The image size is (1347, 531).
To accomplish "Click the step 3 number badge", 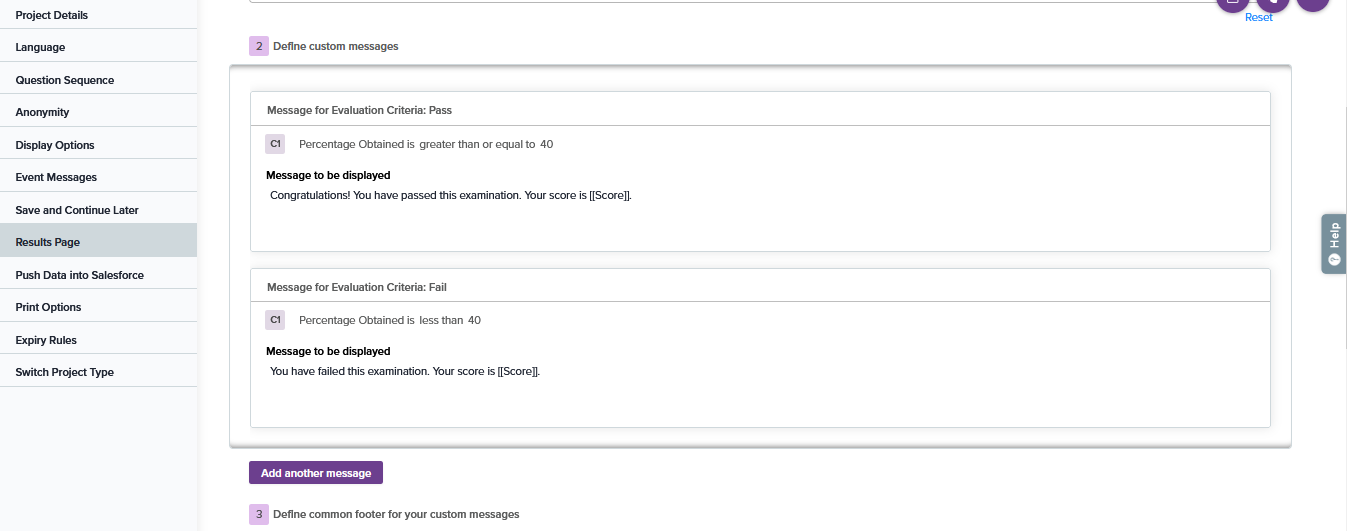I will (259, 514).
